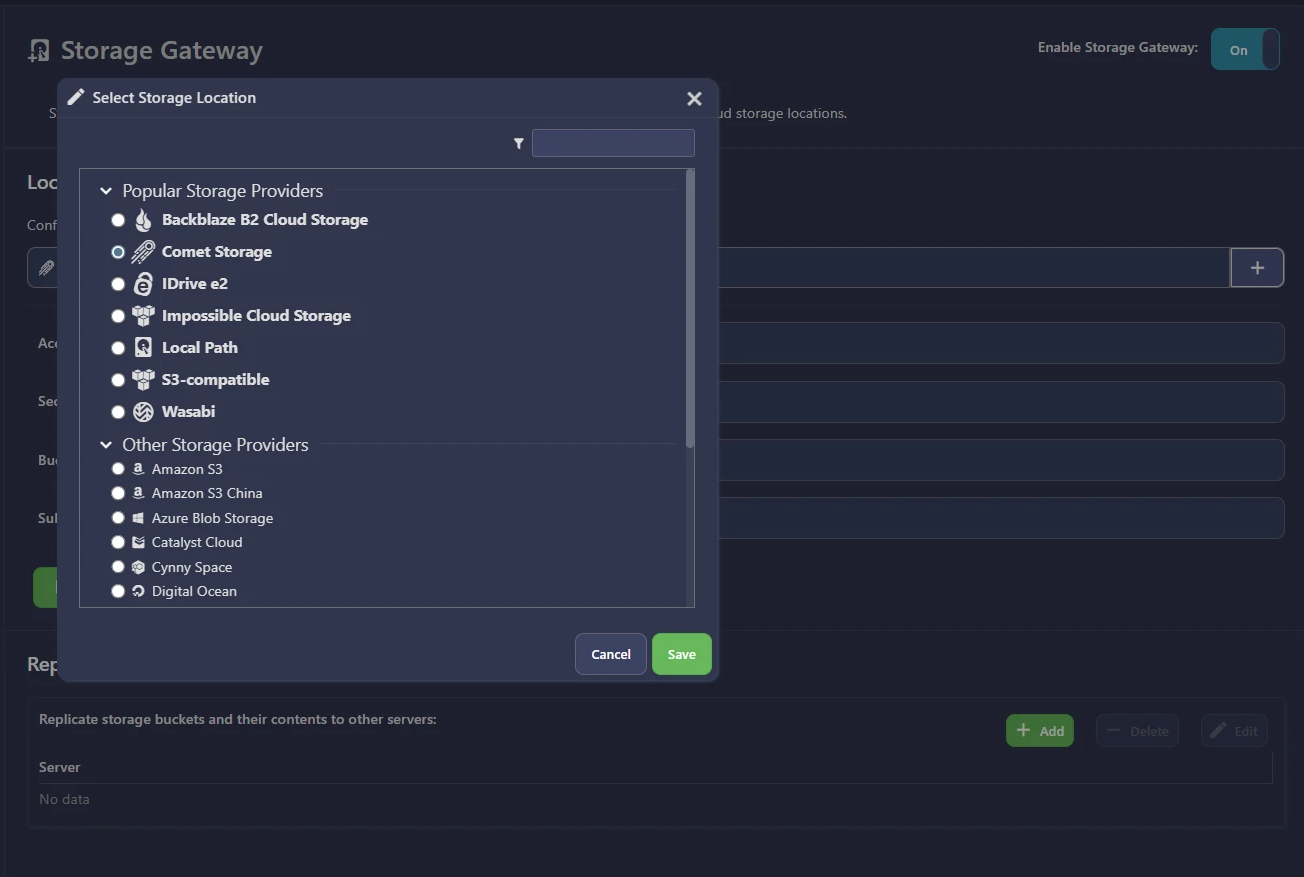The image size is (1304, 877).
Task: Click the disabled Delete button
Action: (x=1138, y=731)
